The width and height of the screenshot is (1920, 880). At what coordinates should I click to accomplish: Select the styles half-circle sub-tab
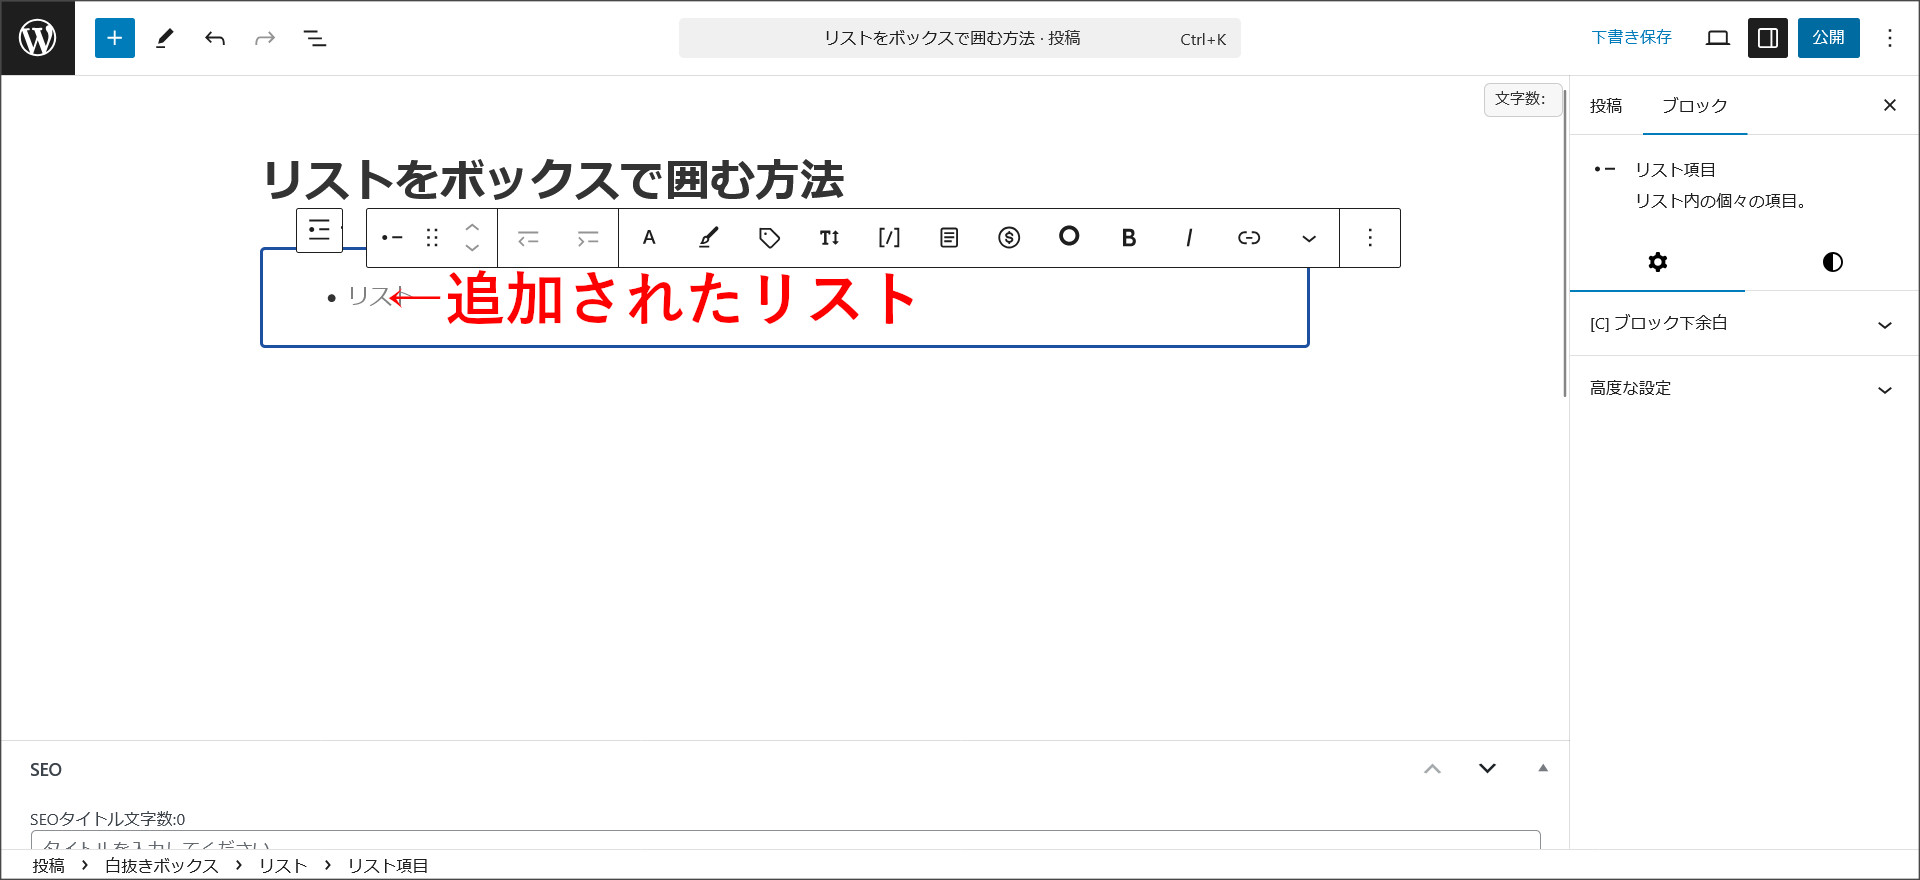(x=1833, y=262)
